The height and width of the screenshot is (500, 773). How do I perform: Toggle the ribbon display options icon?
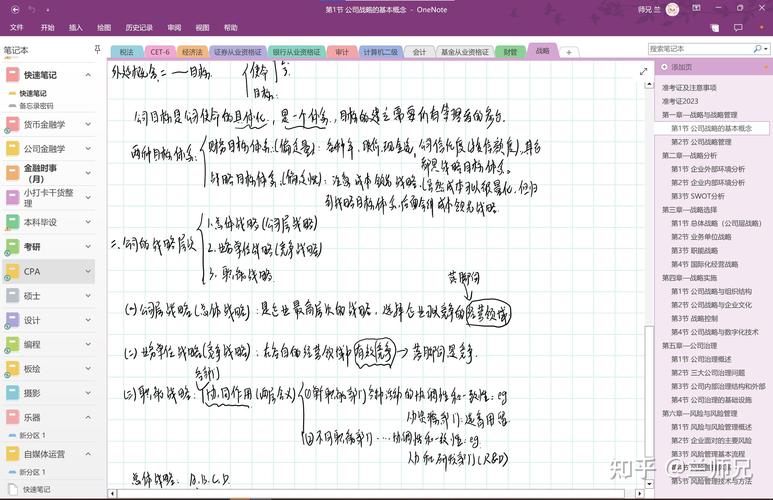(696, 8)
